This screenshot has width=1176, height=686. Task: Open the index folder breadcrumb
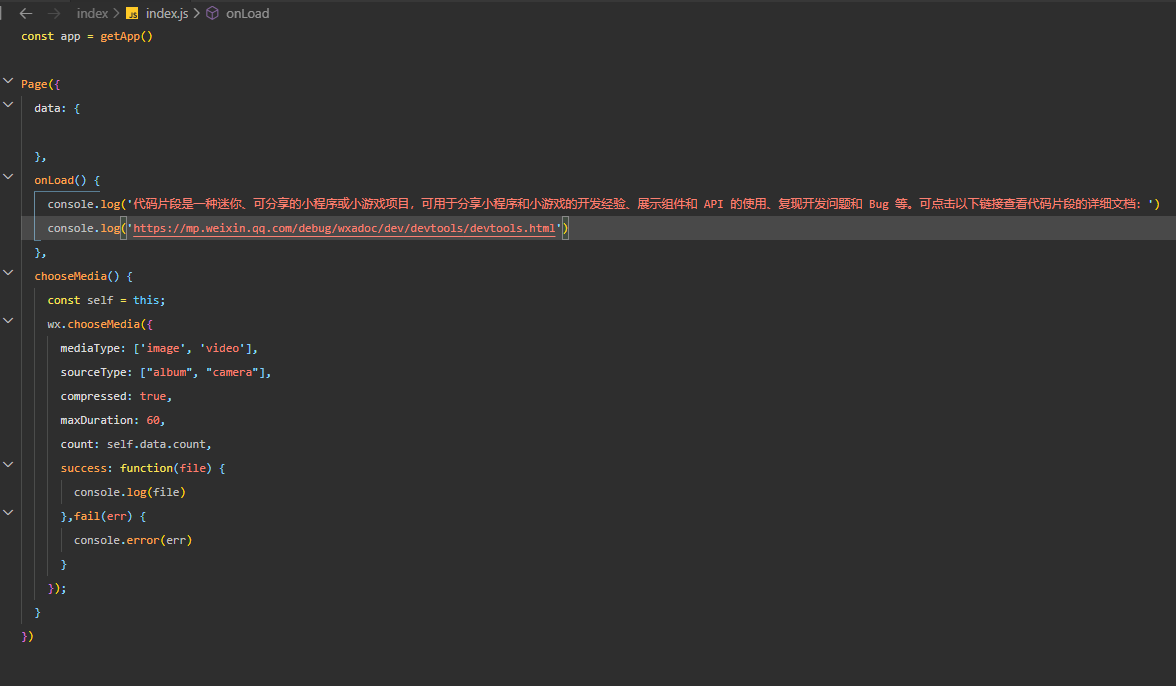click(92, 13)
